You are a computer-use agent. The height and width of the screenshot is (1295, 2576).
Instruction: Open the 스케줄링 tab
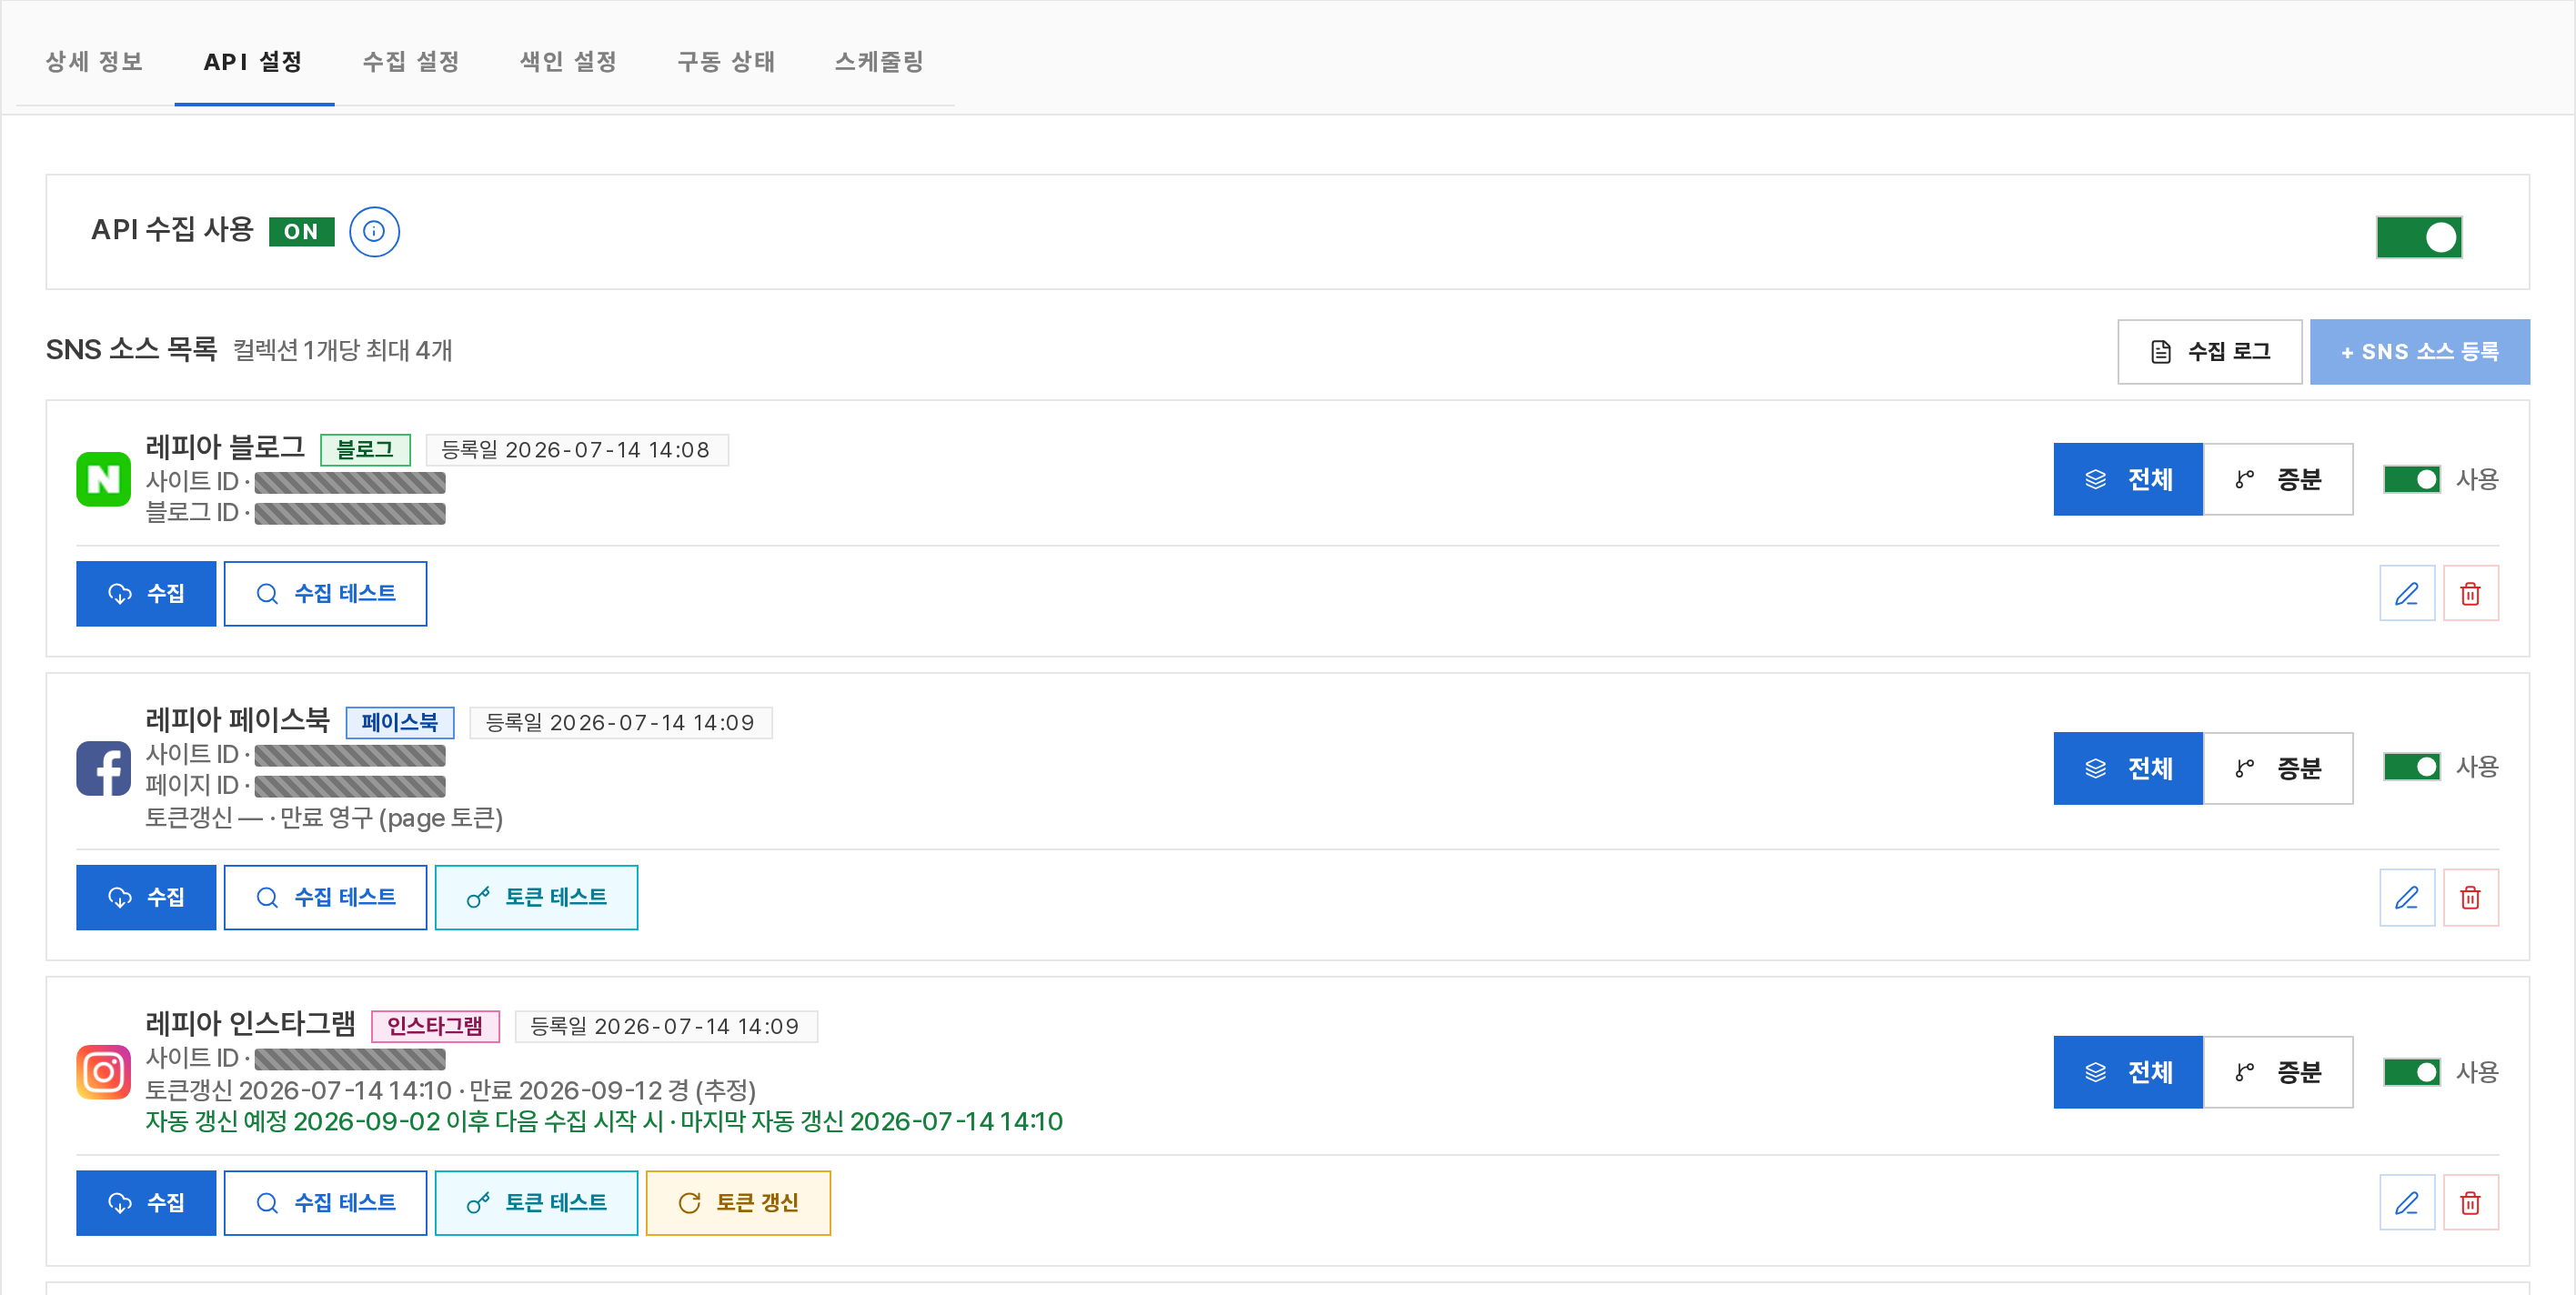pos(879,62)
